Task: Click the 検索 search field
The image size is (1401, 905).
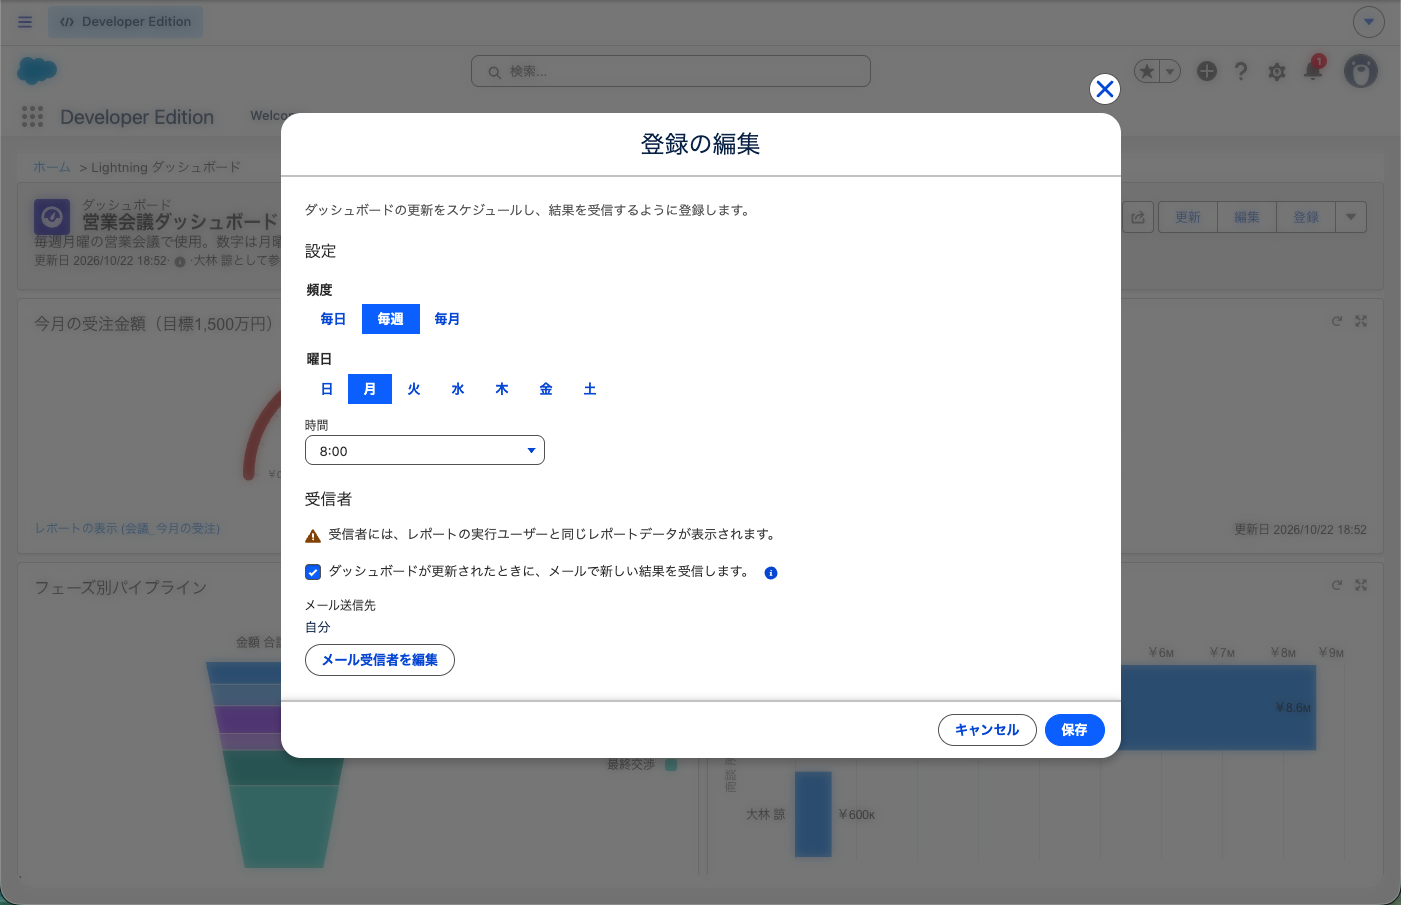Action: 671,71
